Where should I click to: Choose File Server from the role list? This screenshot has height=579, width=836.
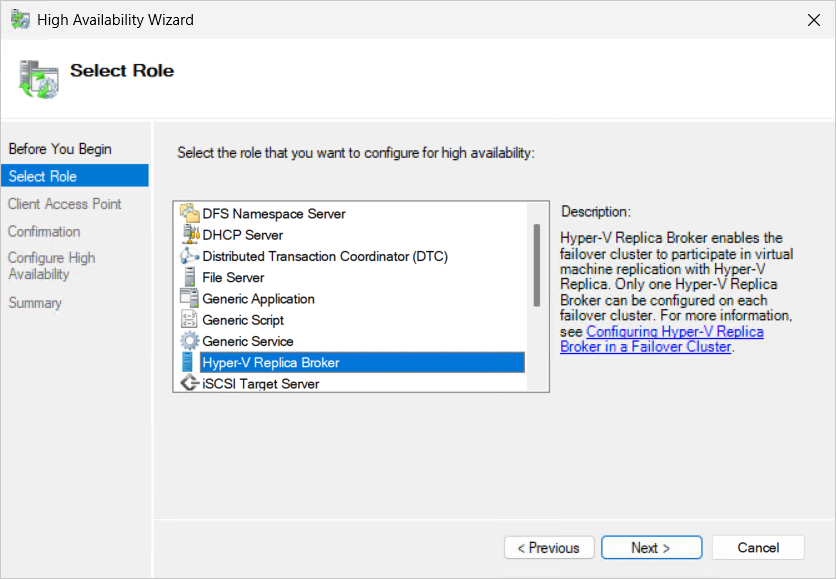233,277
